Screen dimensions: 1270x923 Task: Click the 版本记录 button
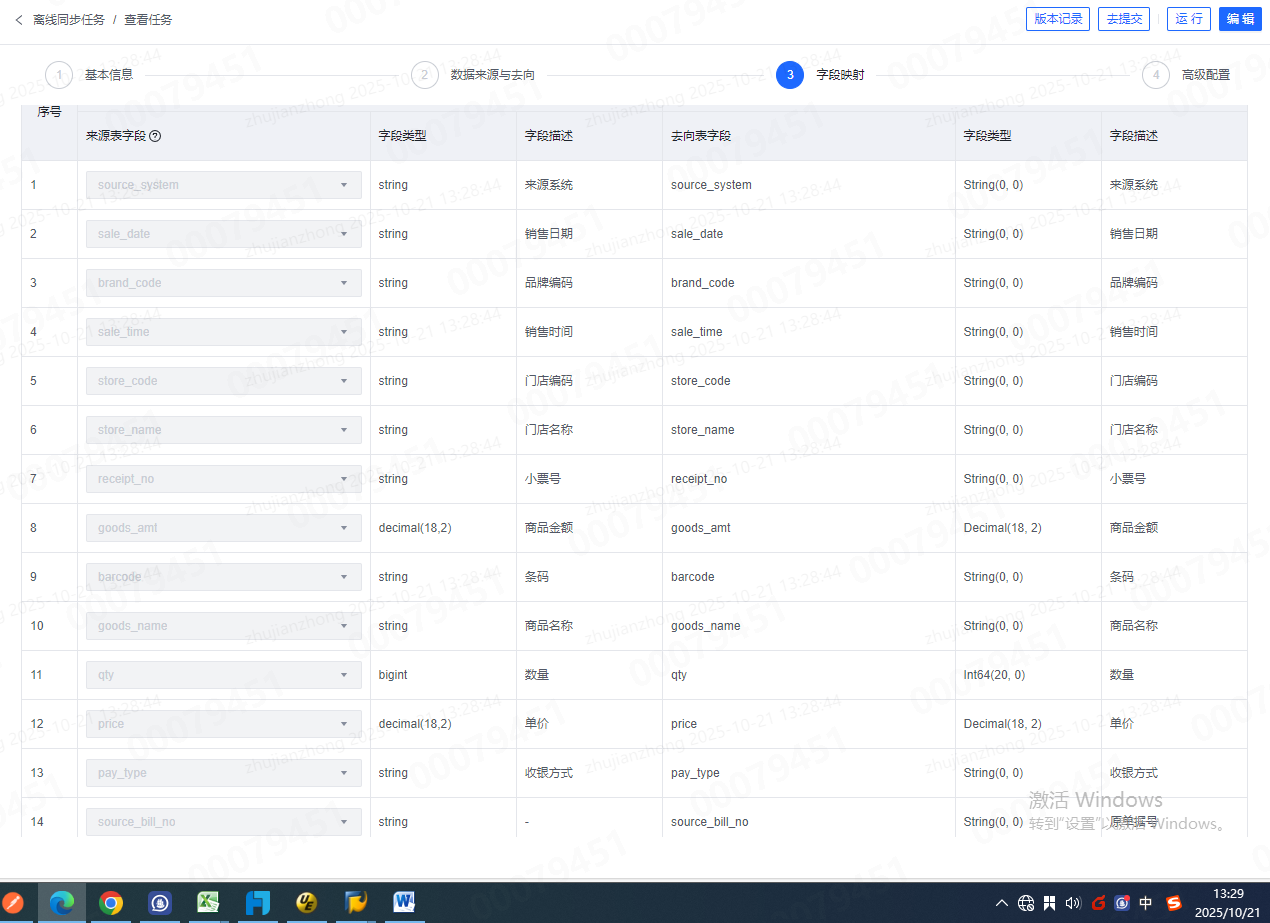click(1058, 19)
